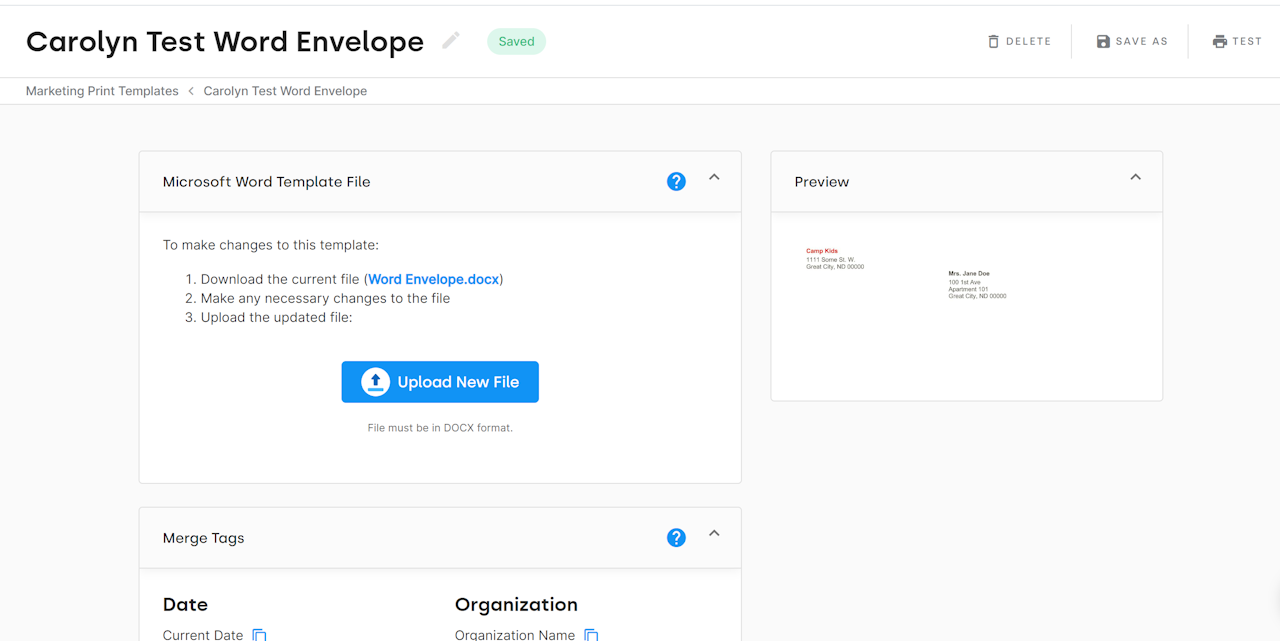Click the upload arrow icon in the button

click(x=375, y=382)
